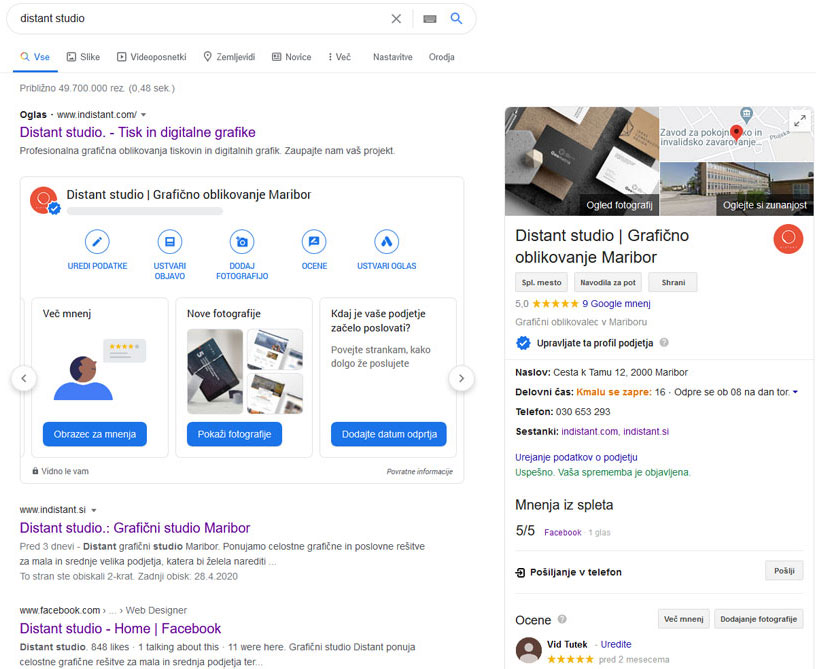Open the Distant studio - Home | Facebook result
This screenshot has width=816, height=669.
120,628
